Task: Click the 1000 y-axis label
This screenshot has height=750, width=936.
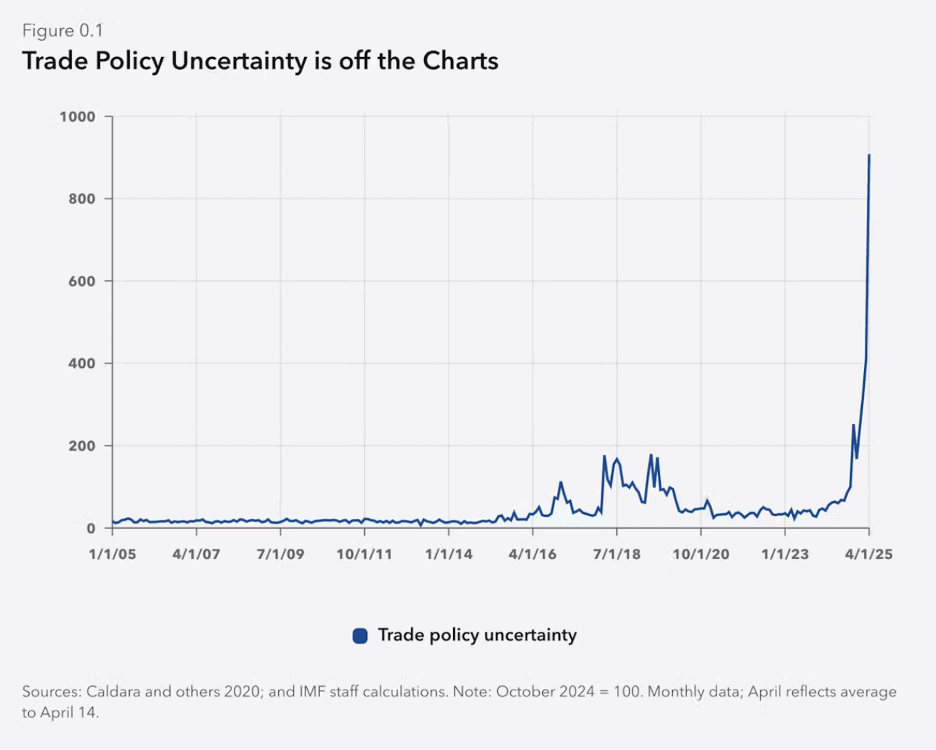Action: coord(77,117)
